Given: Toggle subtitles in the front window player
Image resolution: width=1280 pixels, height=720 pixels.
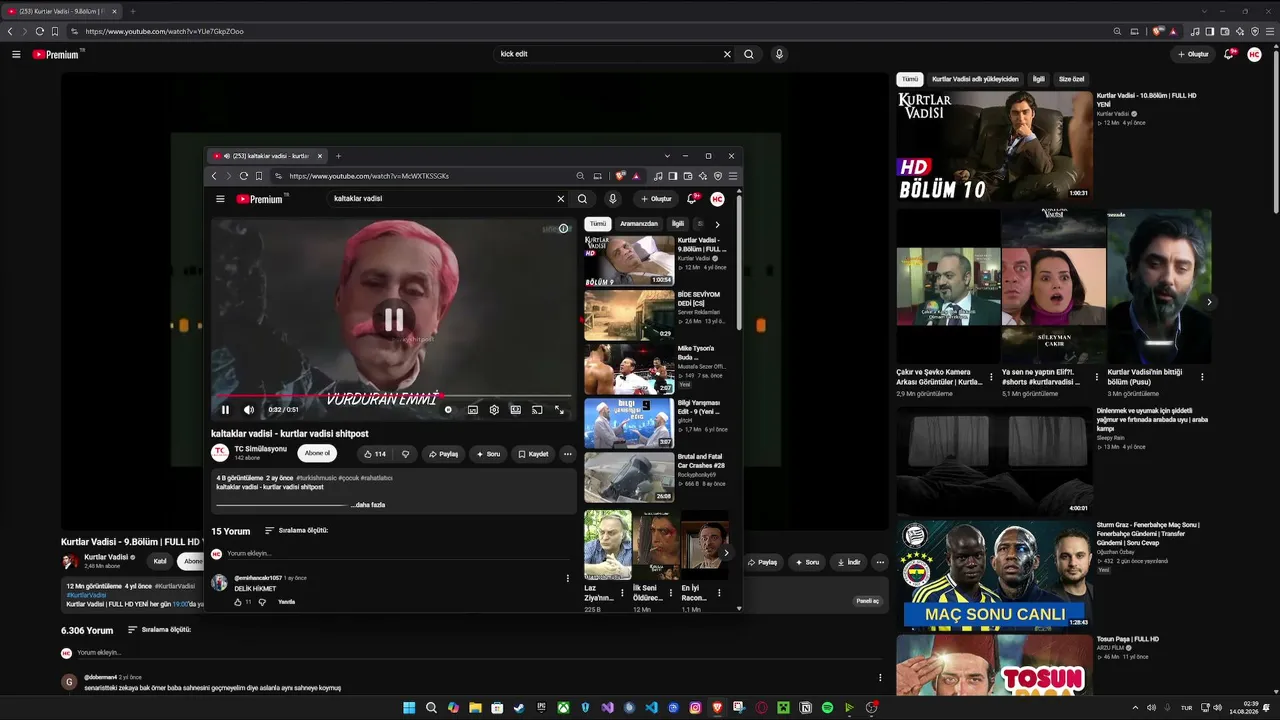Looking at the screenshot, I should [x=473, y=410].
